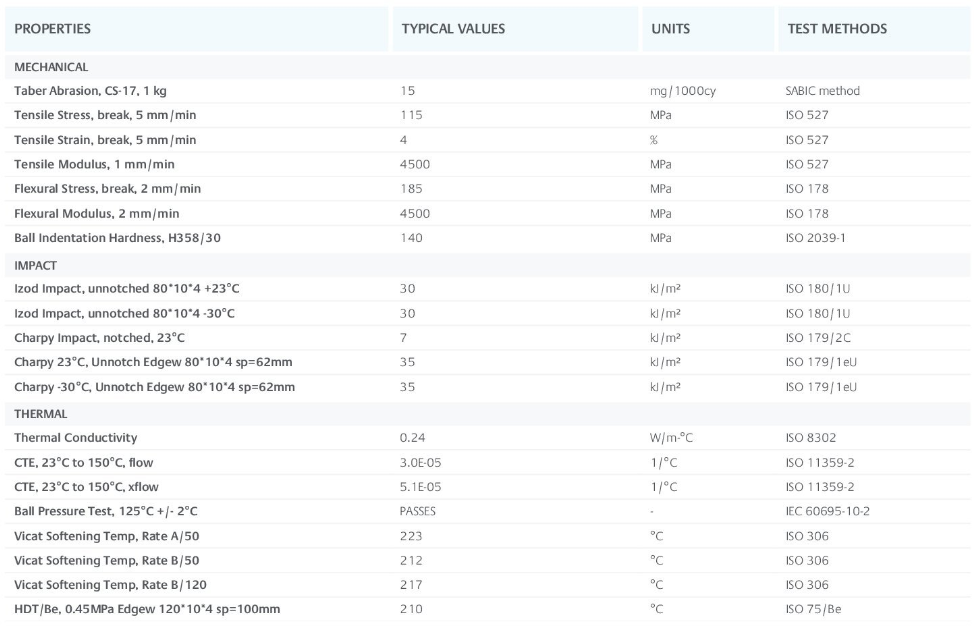Screen dimensions: 974x626
Task: Click the MECHANICAL section heading row
Action: 51,67
